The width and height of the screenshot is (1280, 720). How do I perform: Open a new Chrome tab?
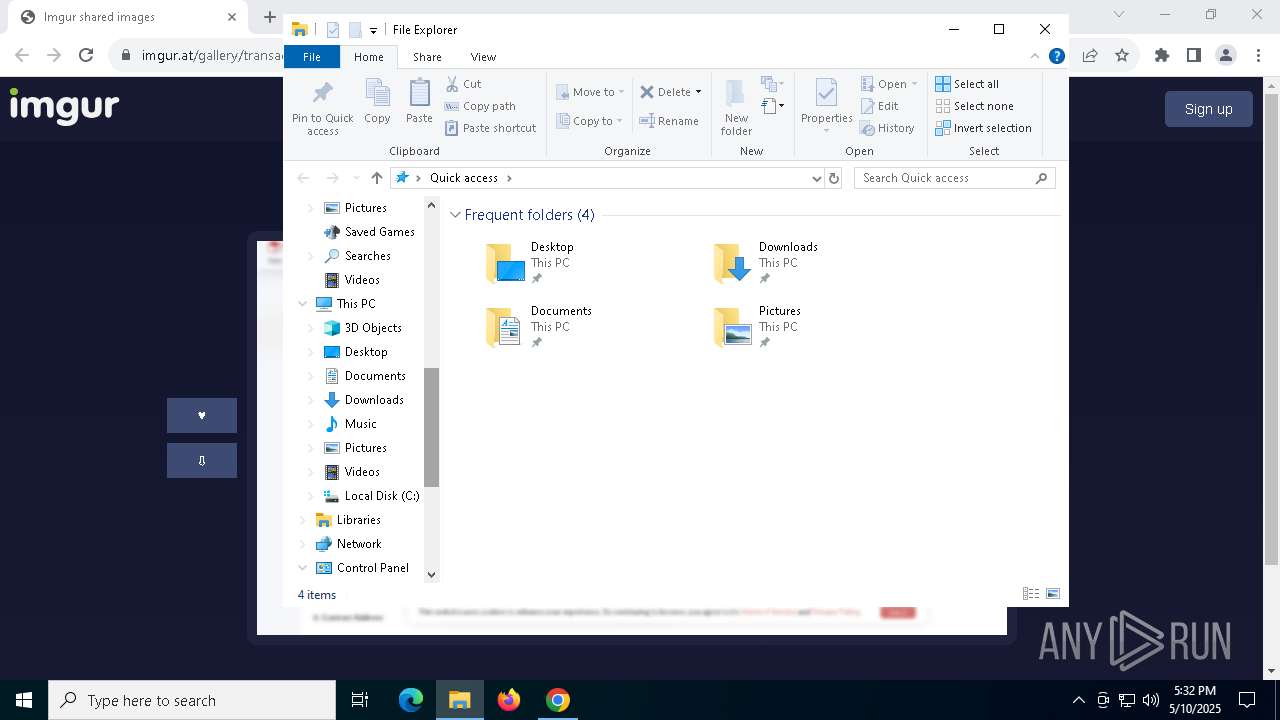pos(269,17)
